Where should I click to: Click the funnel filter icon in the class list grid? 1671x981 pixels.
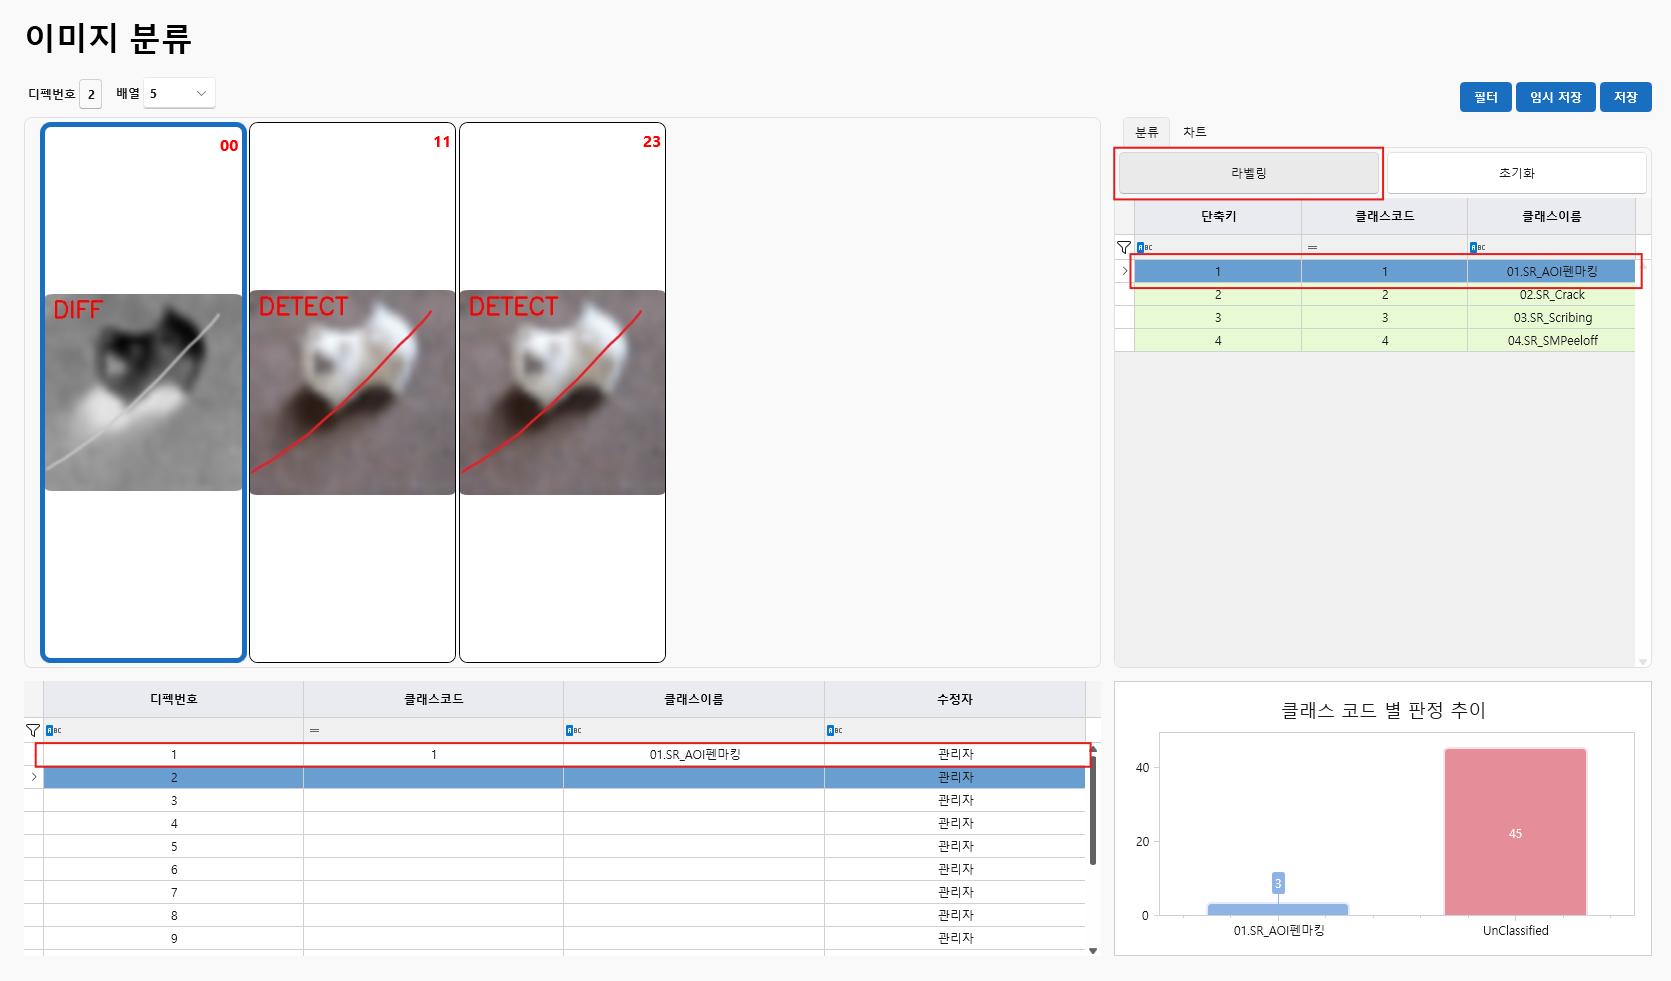click(x=1124, y=247)
